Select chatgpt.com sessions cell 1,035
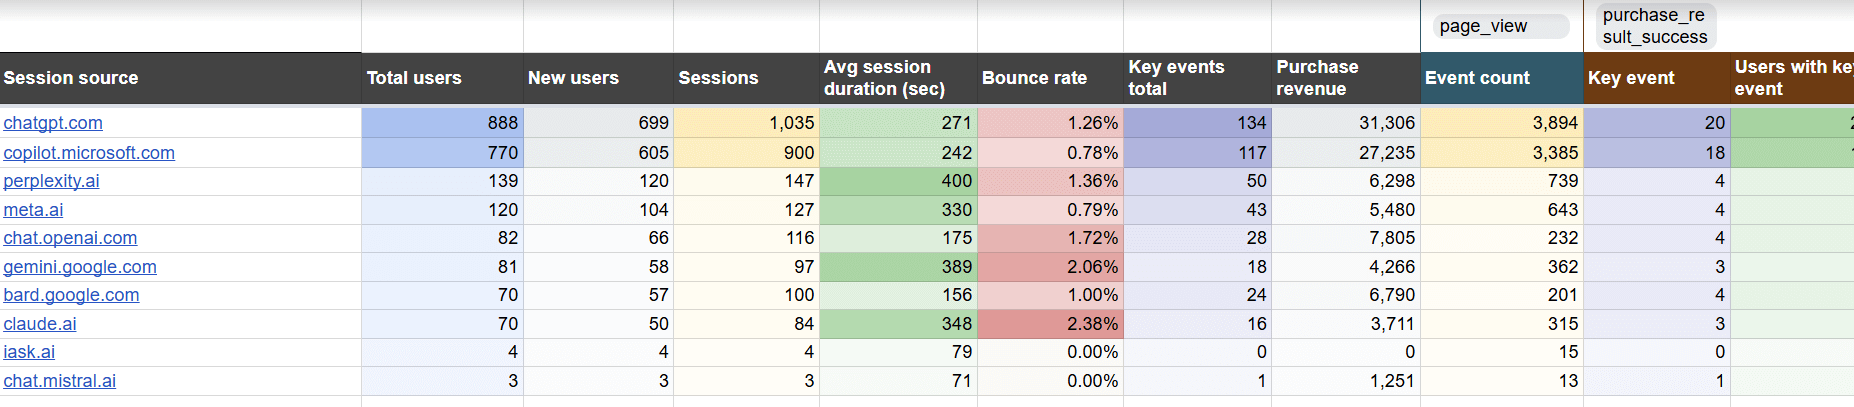 [747, 123]
